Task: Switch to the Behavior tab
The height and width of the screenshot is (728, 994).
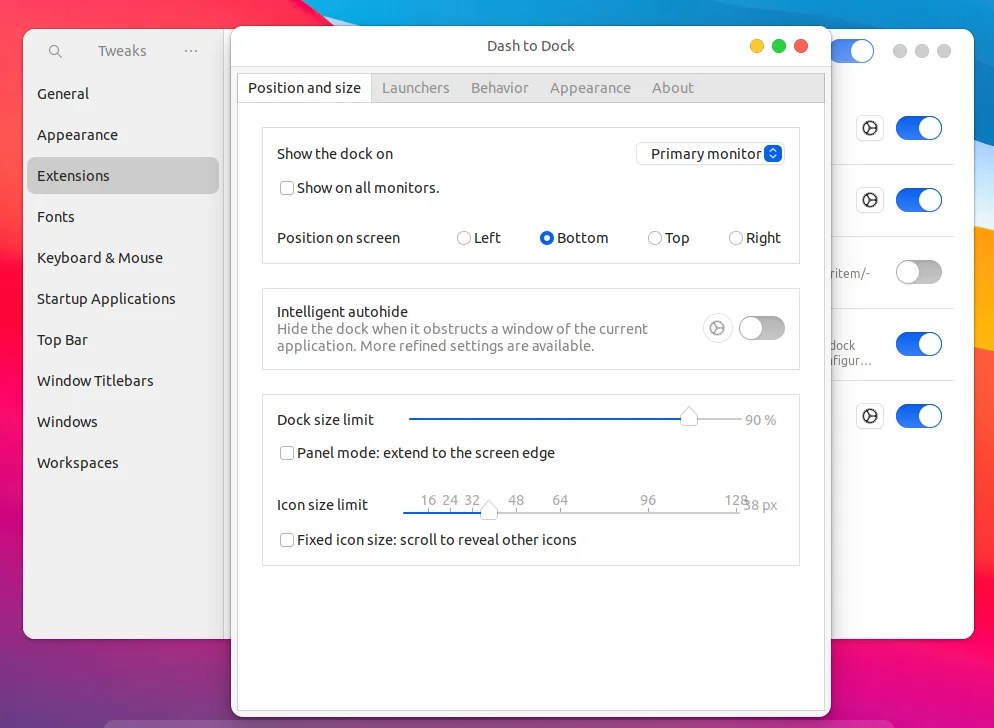Action: [500, 88]
